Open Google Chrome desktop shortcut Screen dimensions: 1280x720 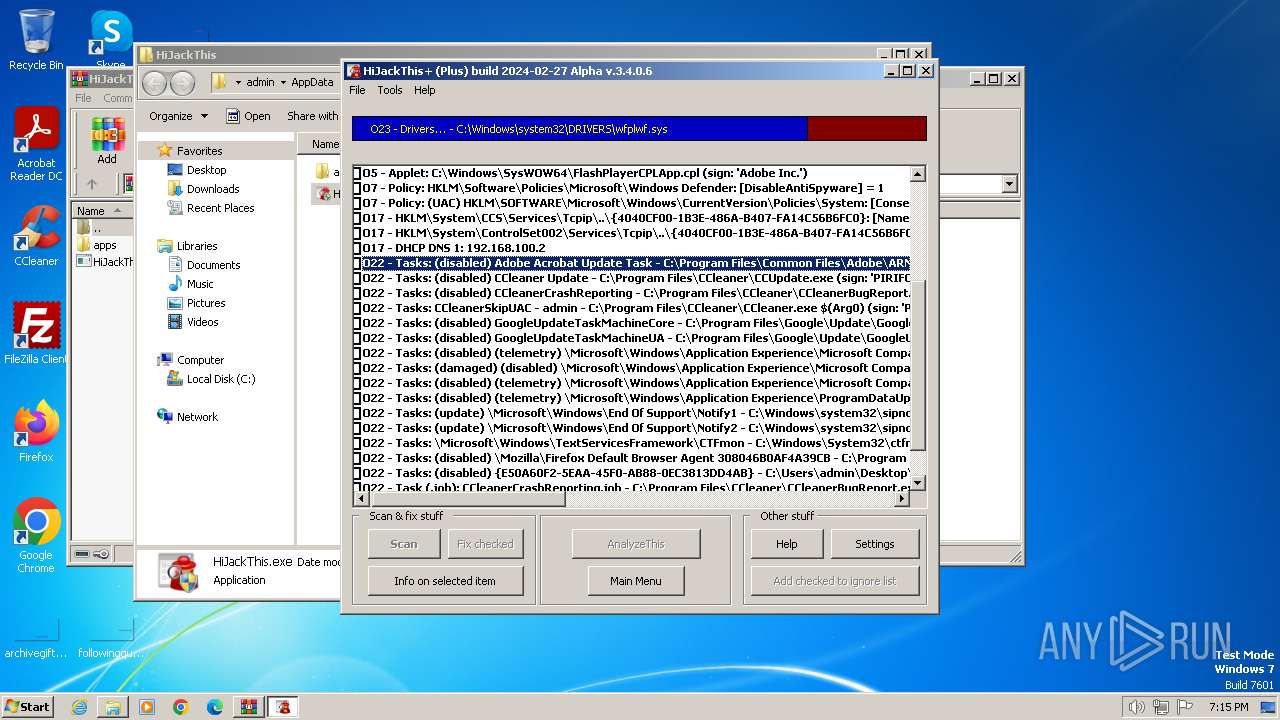pyautogui.click(x=36, y=536)
